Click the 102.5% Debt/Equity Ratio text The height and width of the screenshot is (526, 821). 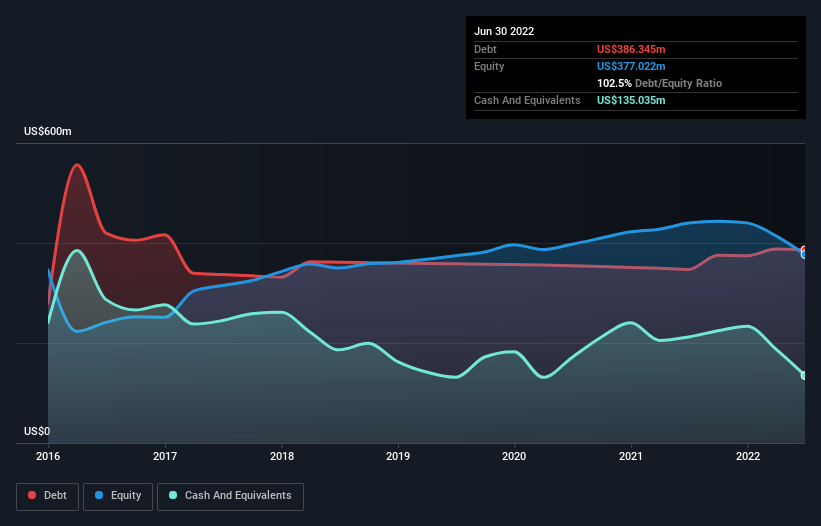click(x=659, y=83)
